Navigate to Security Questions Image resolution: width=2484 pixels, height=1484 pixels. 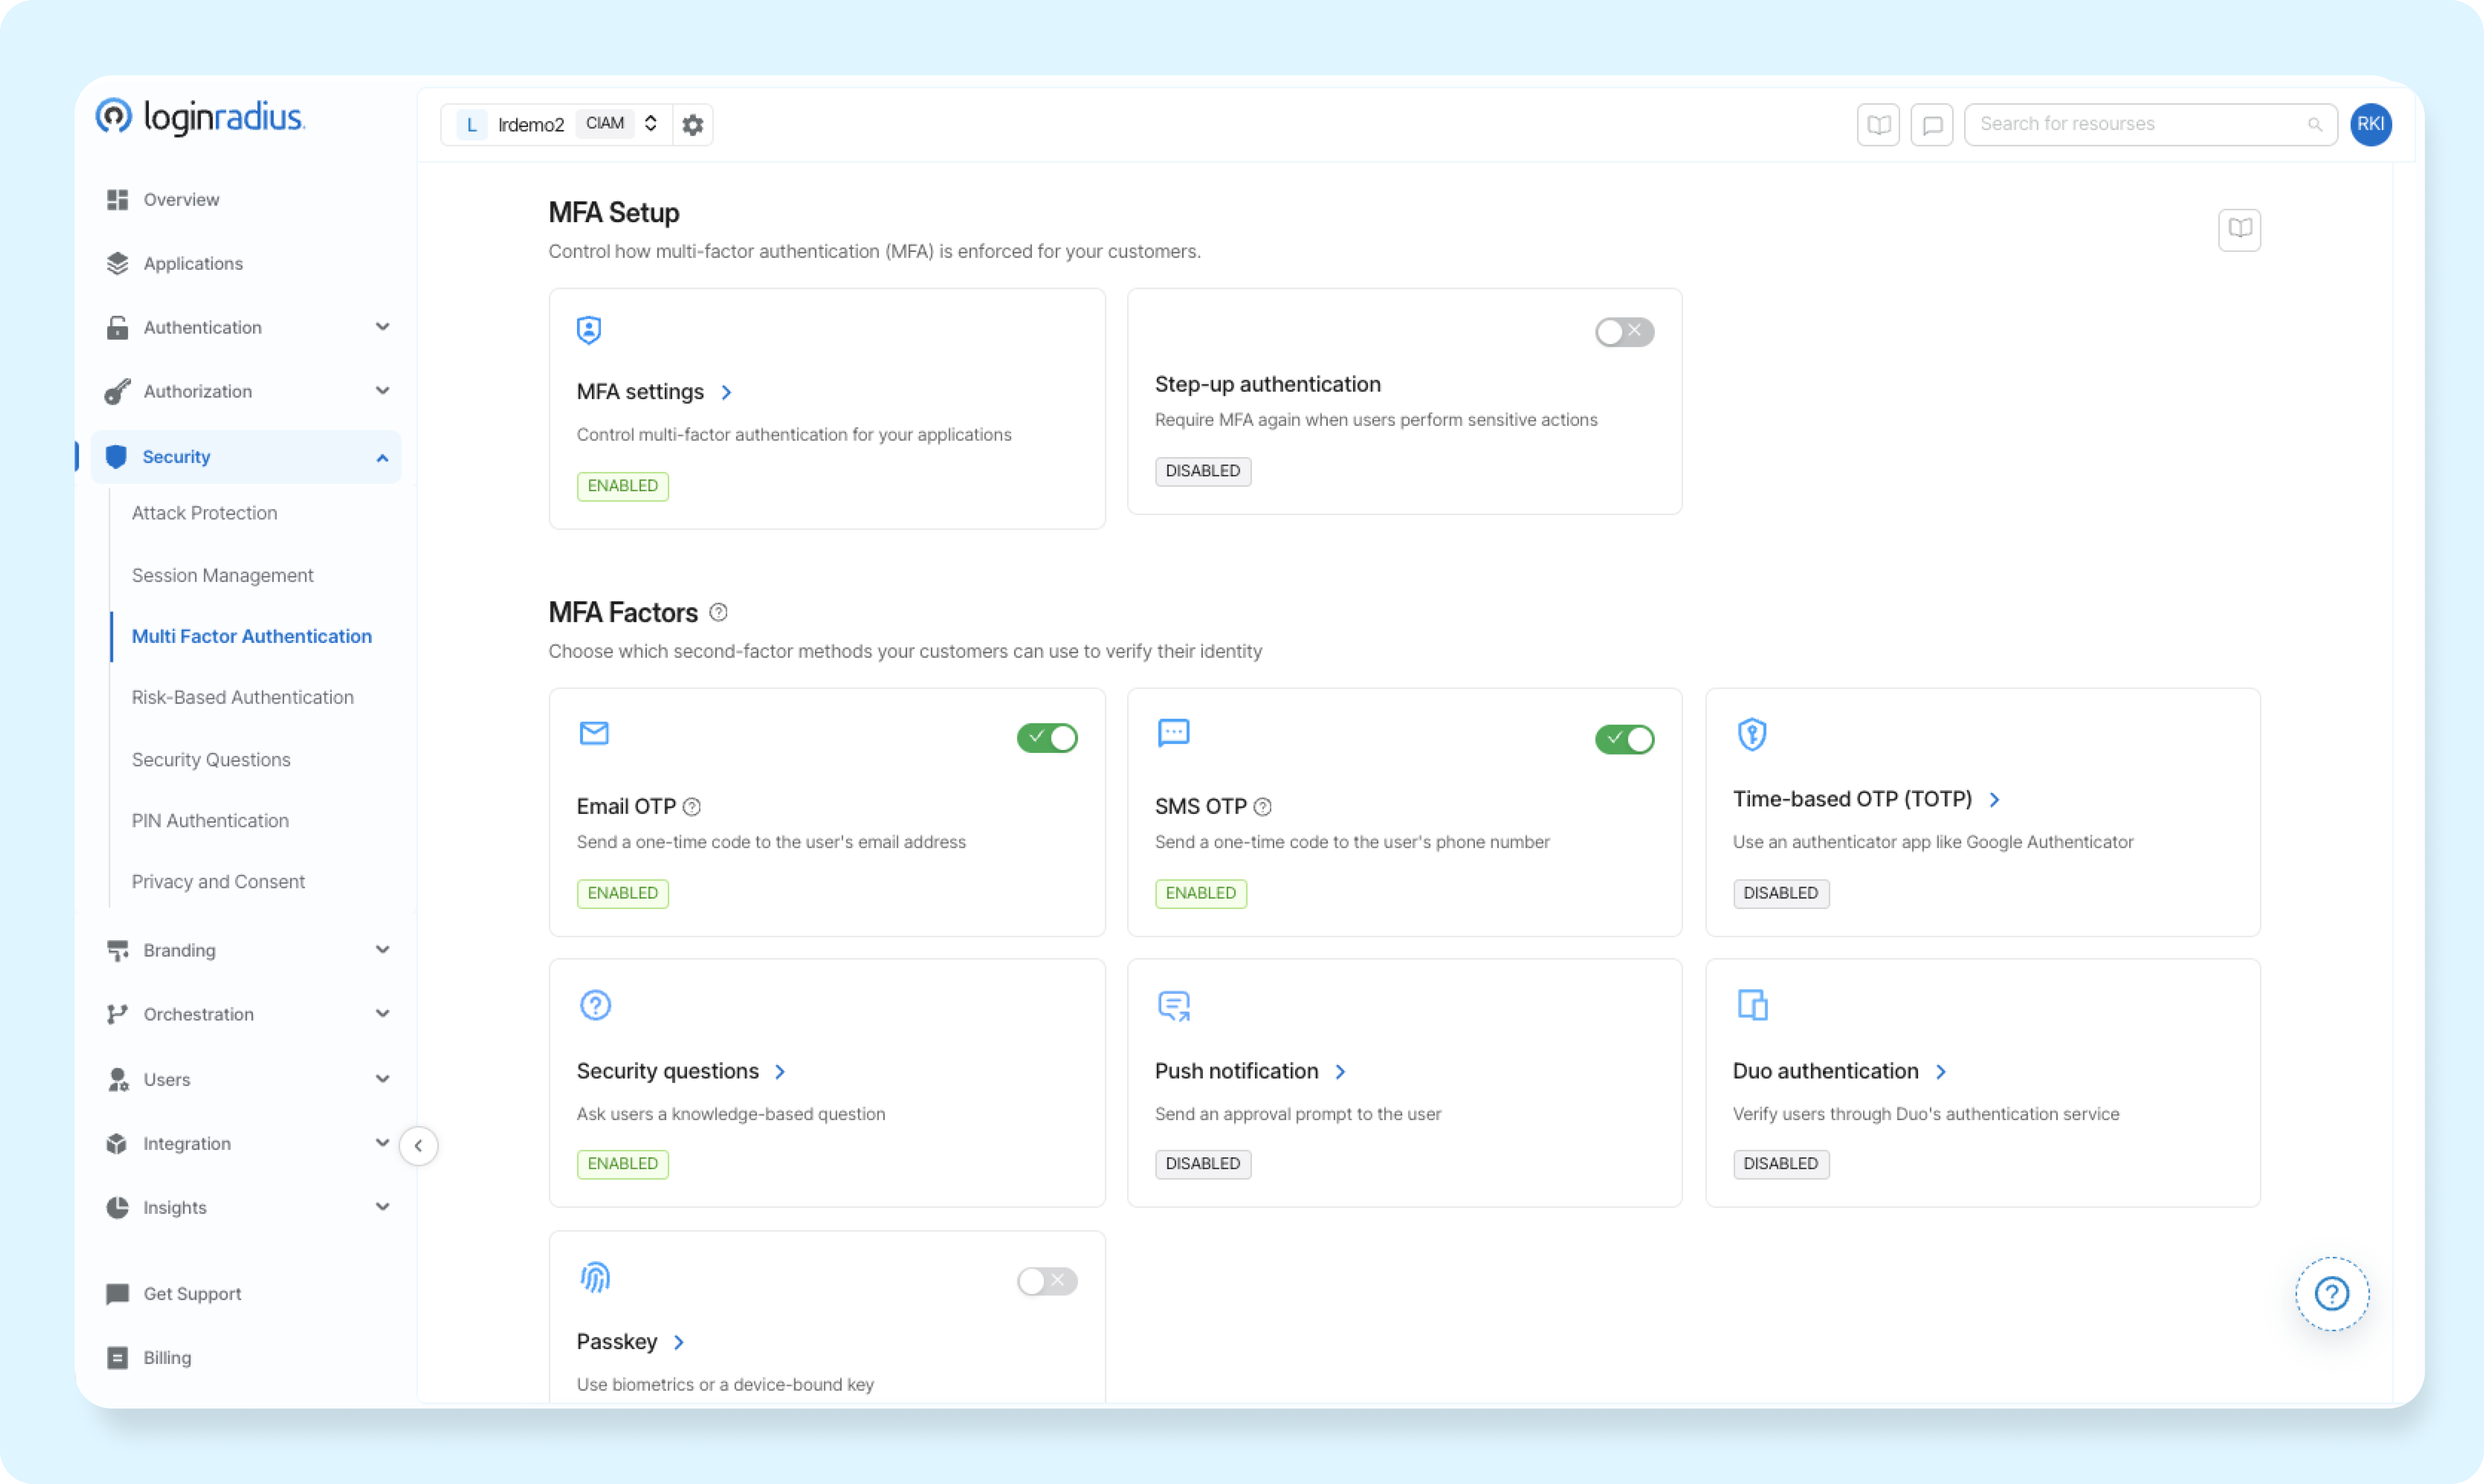(211, 760)
